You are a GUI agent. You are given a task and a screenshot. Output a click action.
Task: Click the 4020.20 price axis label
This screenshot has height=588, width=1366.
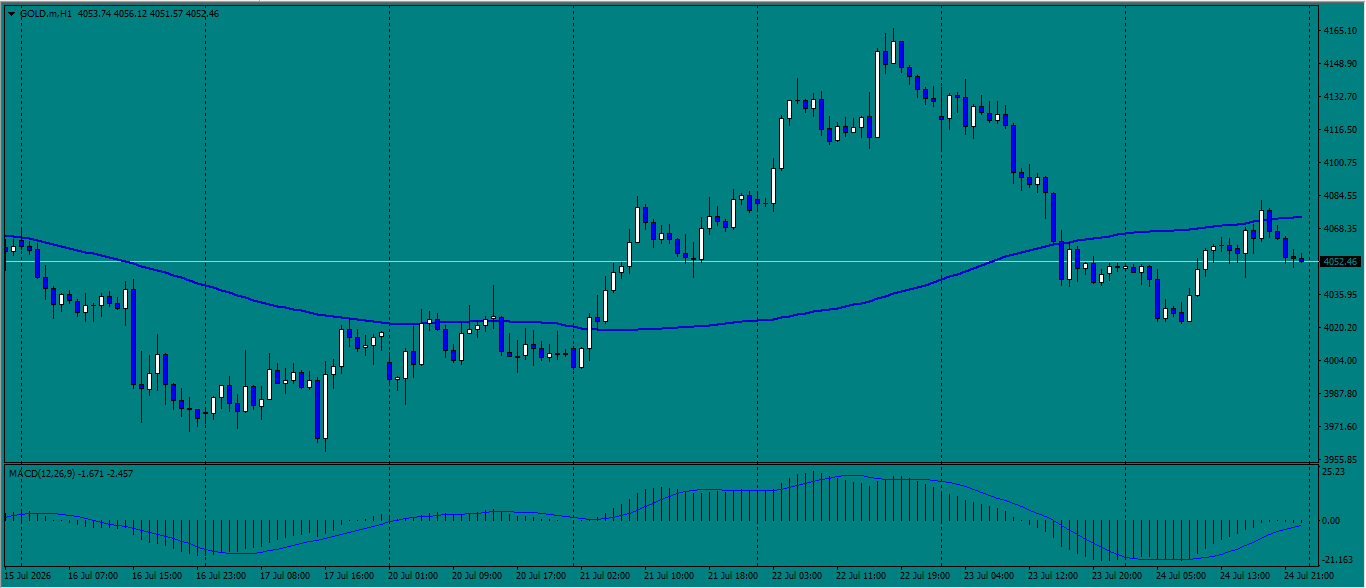click(x=1339, y=328)
